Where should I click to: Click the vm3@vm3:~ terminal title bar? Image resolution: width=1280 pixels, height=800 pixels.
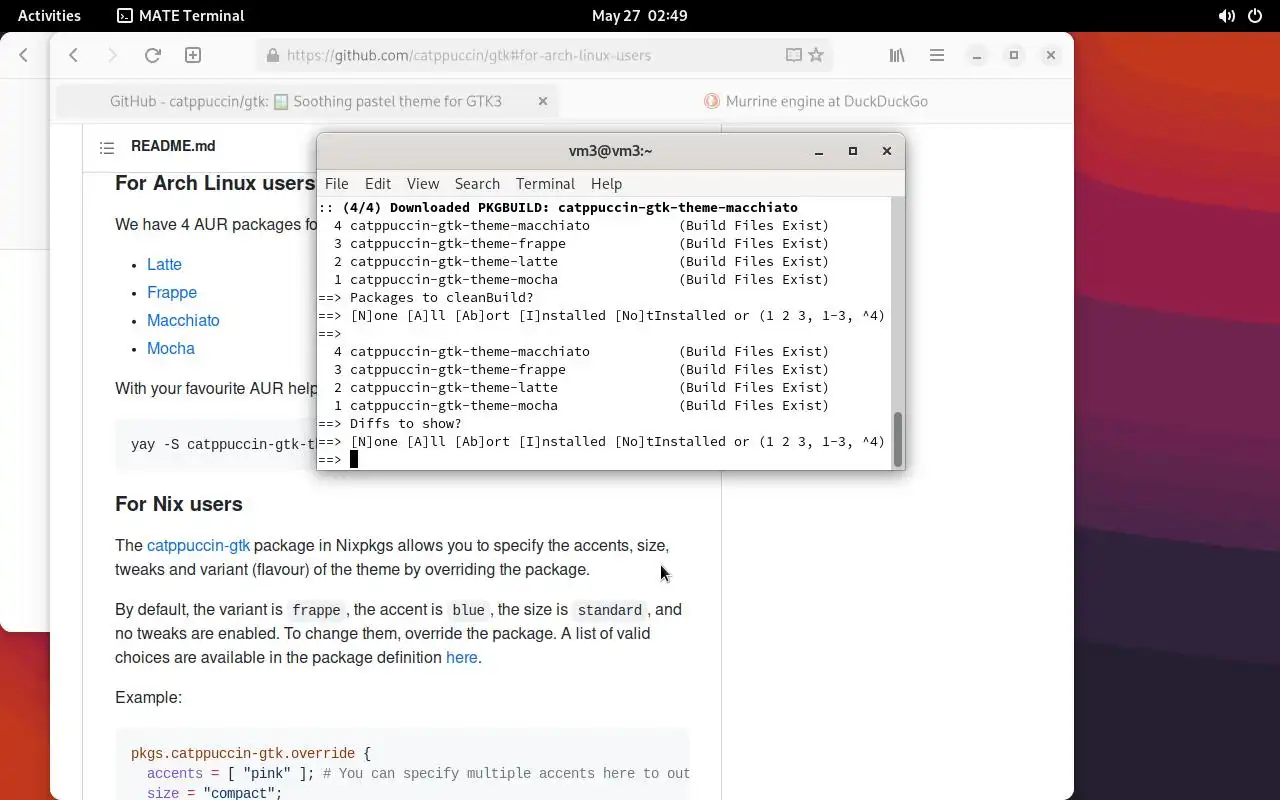click(x=611, y=151)
